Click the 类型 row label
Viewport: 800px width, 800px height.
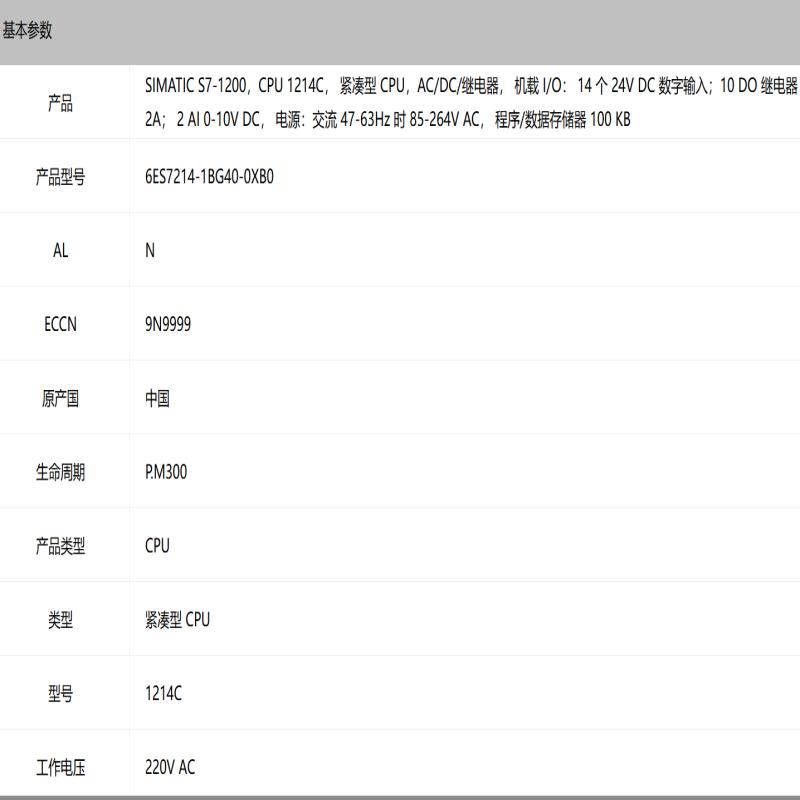[60, 620]
